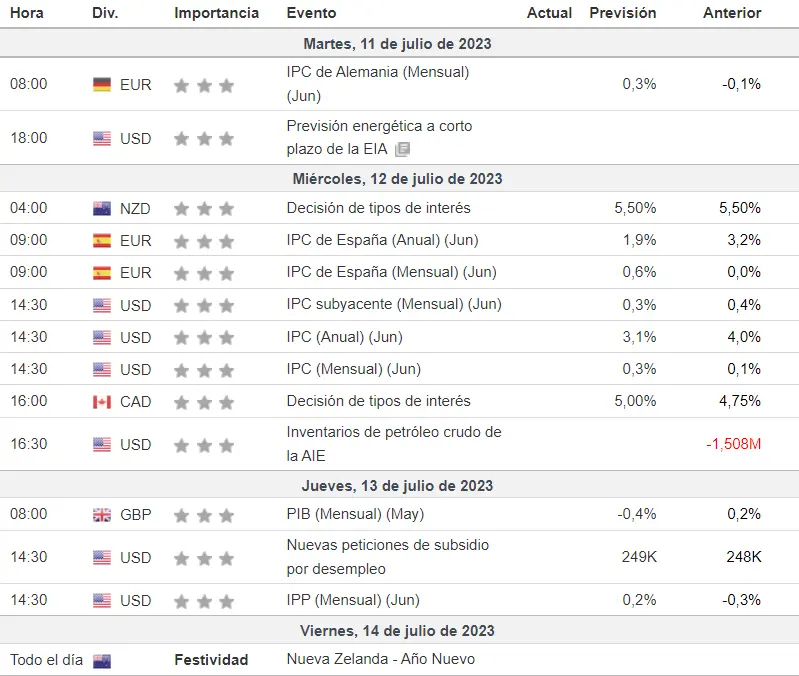Click the Canada flag on the CAD row
The width and height of the screenshot is (799, 676).
(102, 402)
